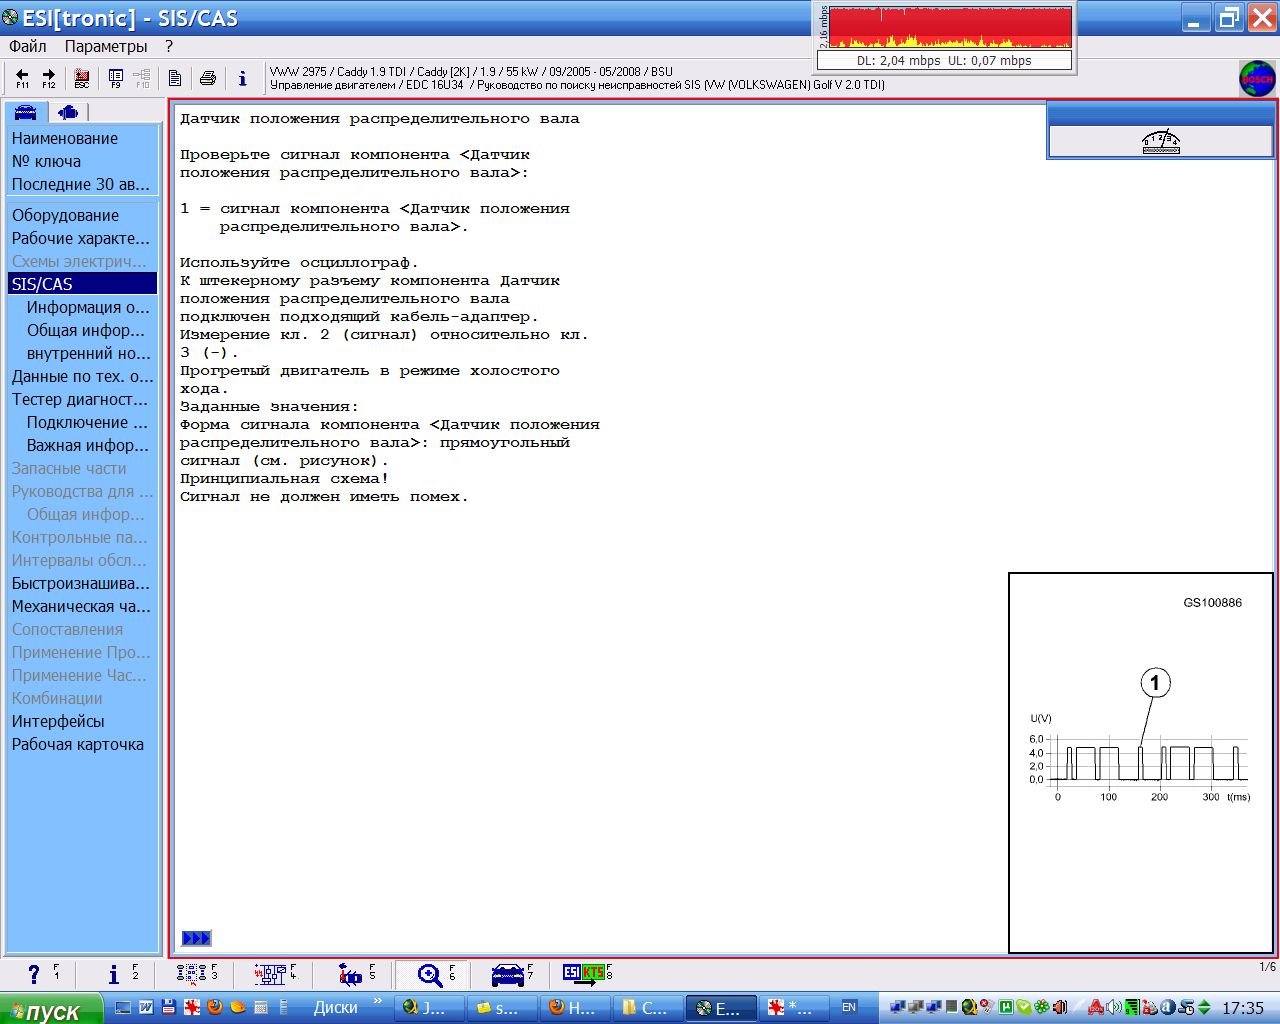This screenshot has width=1280, height=1024.
Task: Open calculator from quick launch
Action: 260,1007
